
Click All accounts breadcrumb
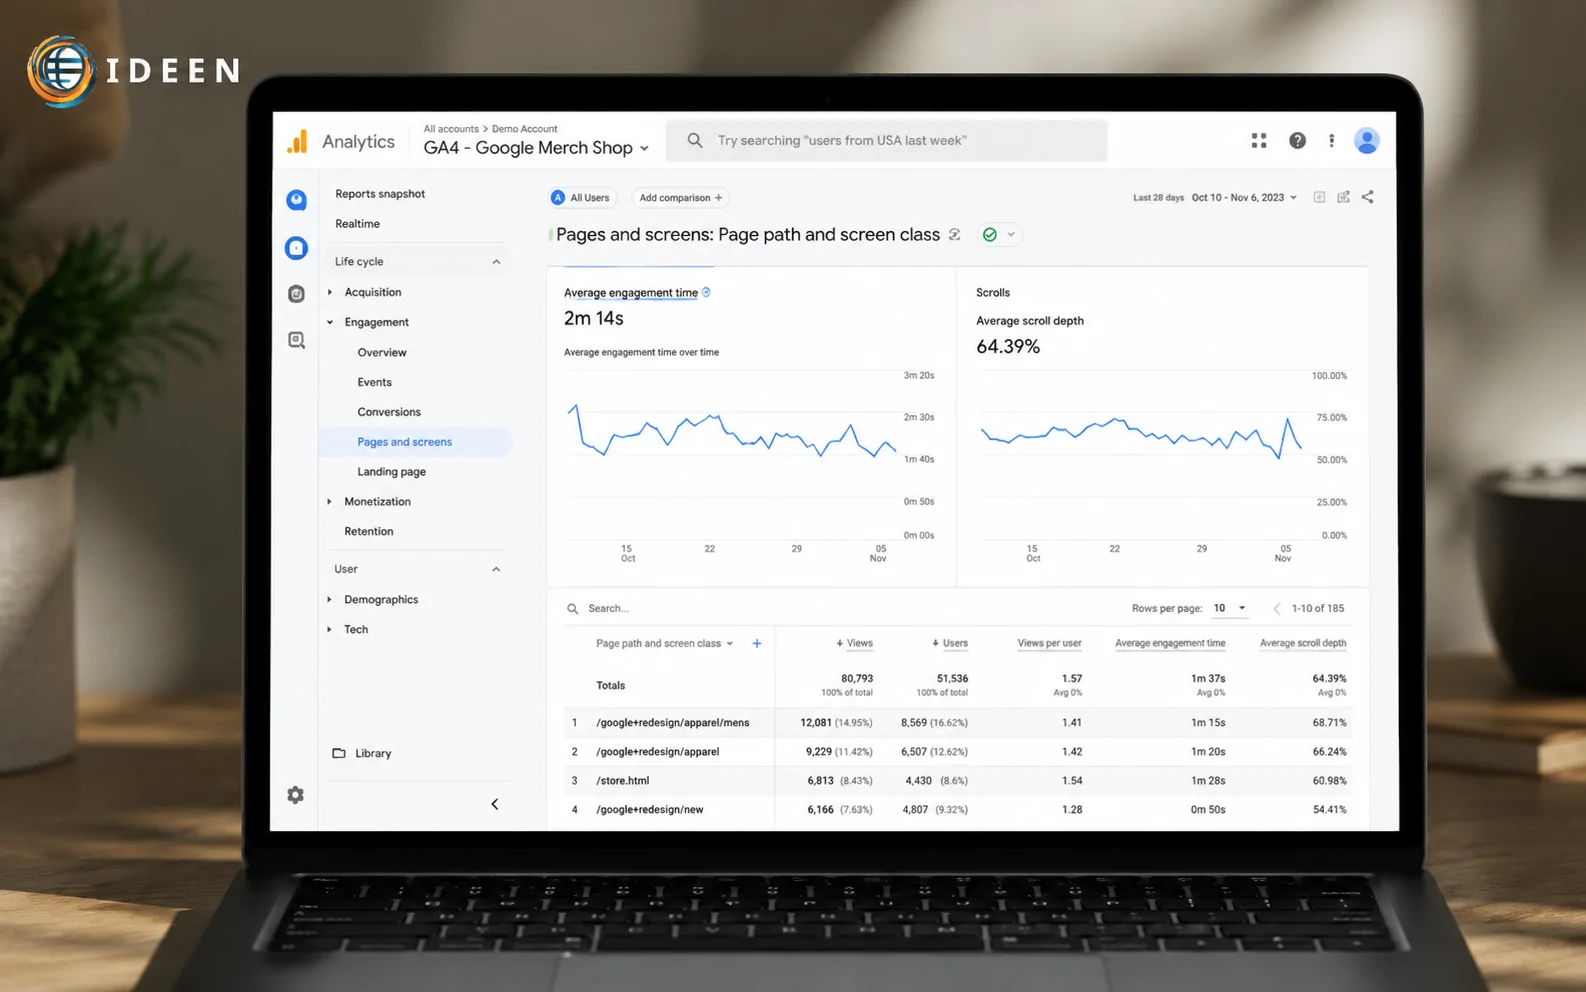click(451, 129)
